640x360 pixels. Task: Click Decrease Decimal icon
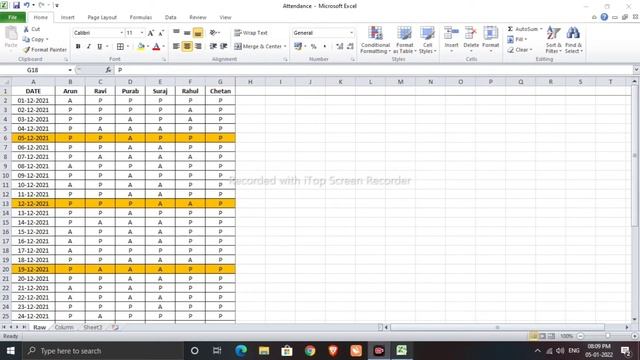pos(350,47)
